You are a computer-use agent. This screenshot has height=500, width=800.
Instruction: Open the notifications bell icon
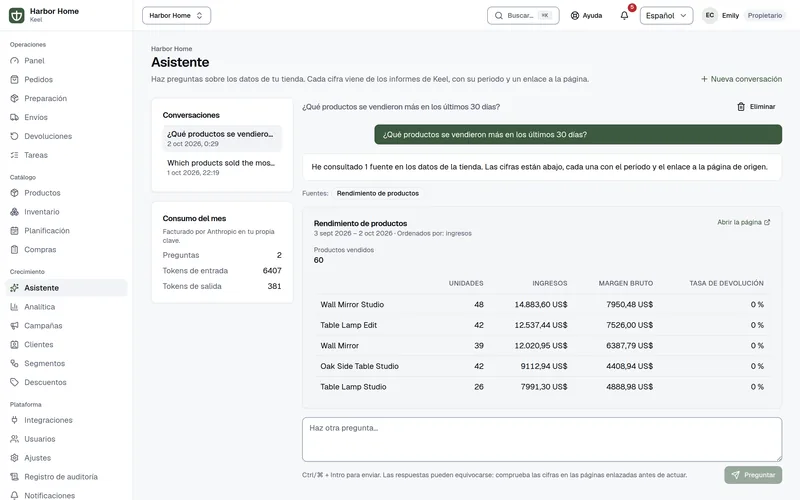pyautogui.click(x=624, y=15)
